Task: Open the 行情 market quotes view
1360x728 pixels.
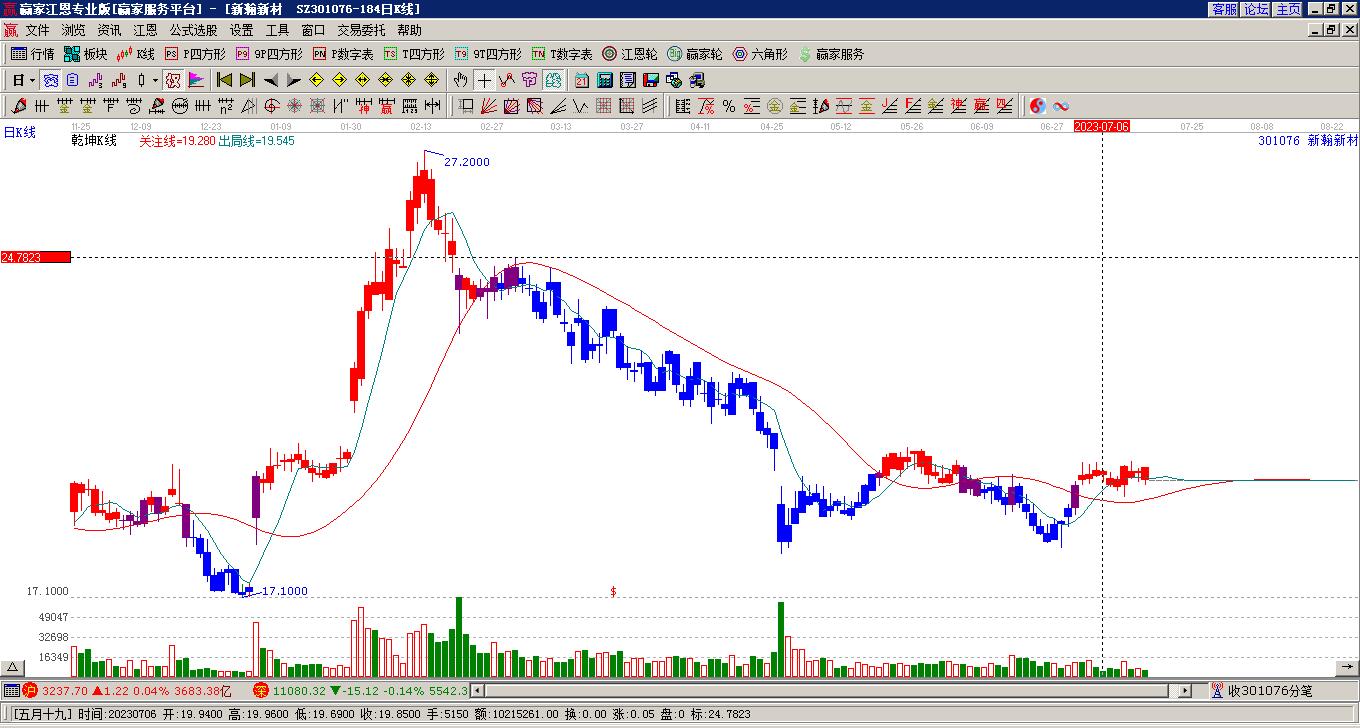Action: point(32,54)
